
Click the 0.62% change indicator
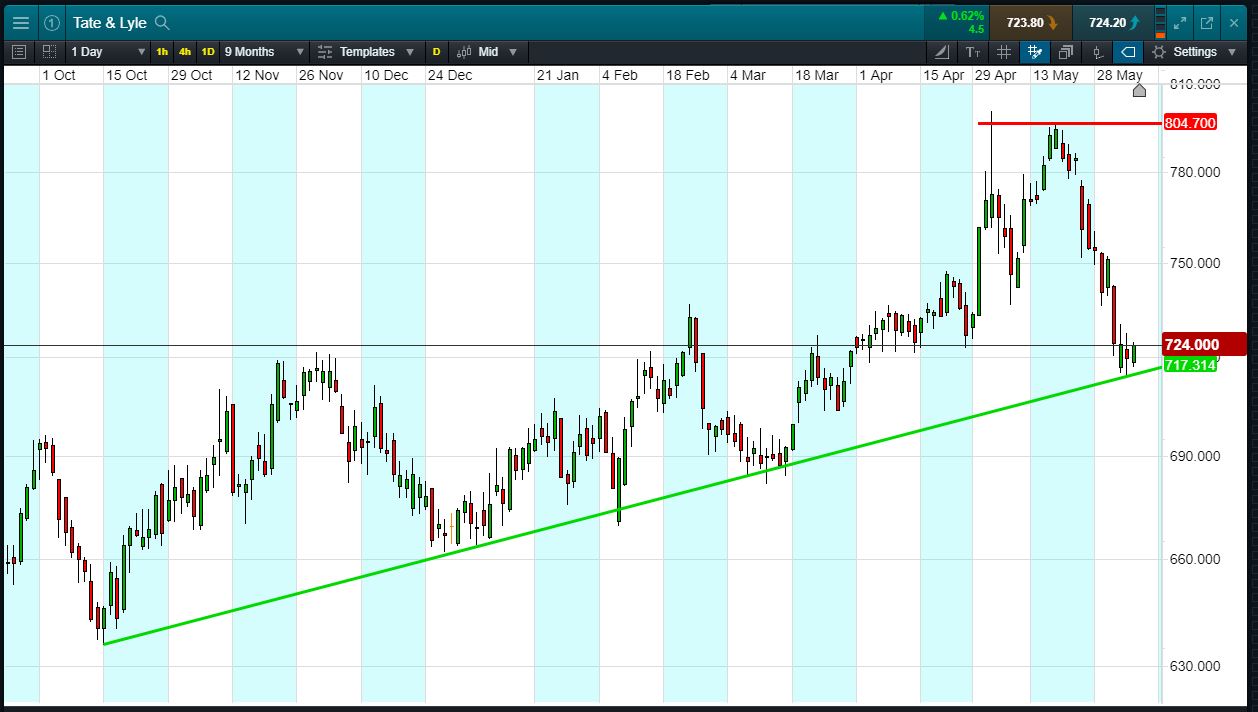[x=961, y=16]
